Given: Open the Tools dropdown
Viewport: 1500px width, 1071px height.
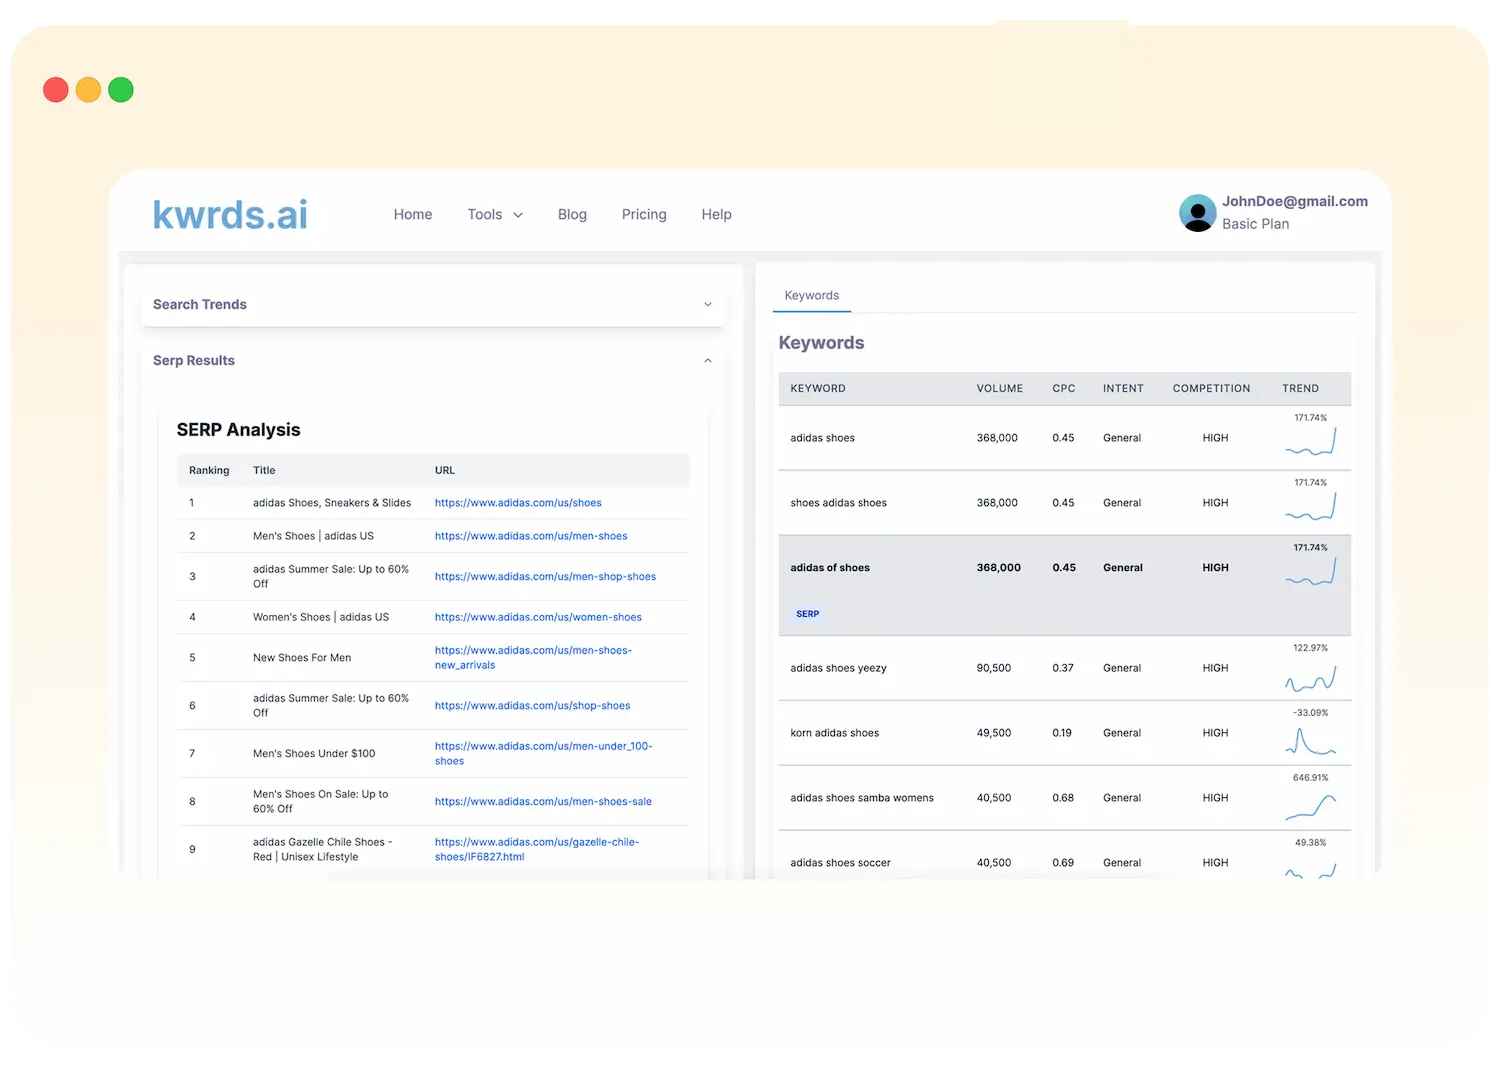Looking at the screenshot, I should click(x=494, y=214).
